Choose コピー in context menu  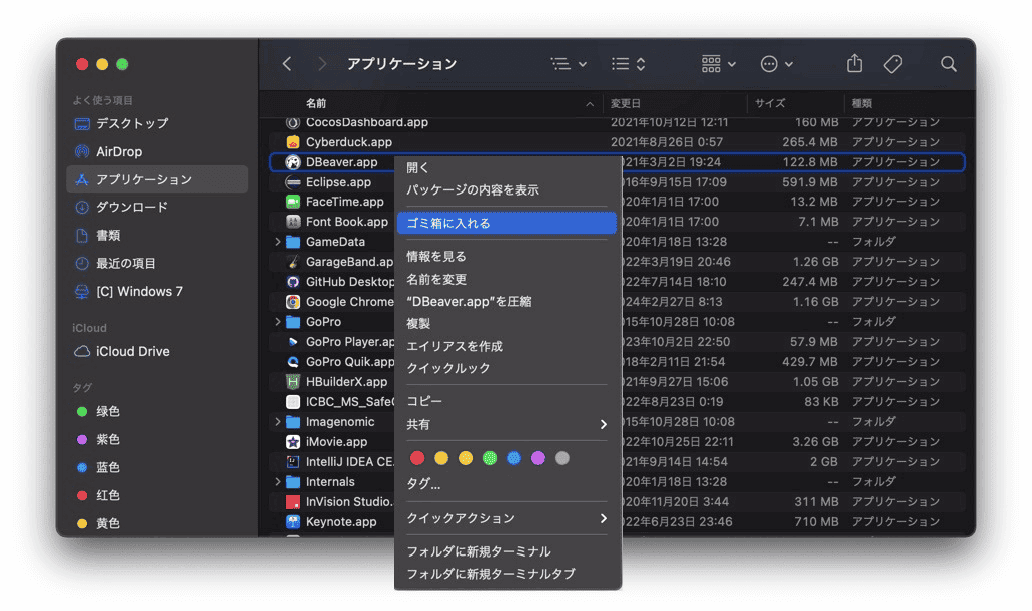click(507, 401)
